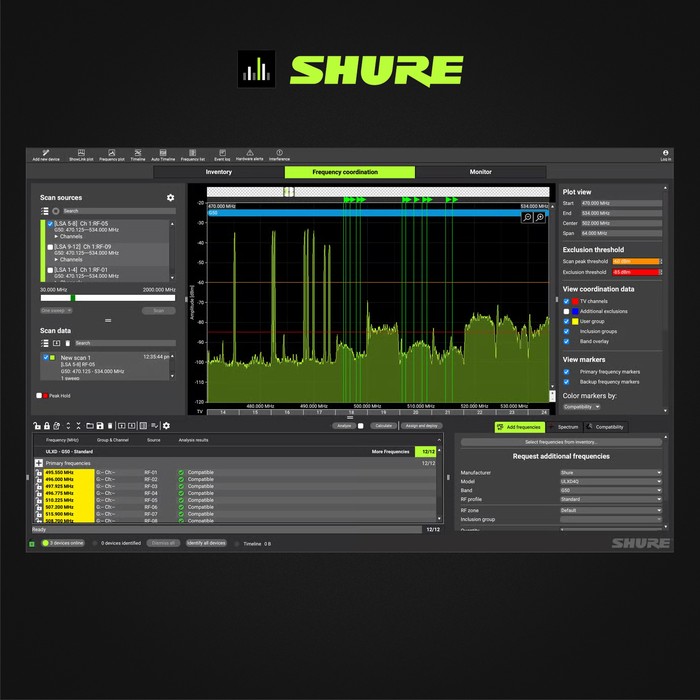The height and width of the screenshot is (700, 700).
Task: Open the ShowLink plot view
Action: (81, 155)
